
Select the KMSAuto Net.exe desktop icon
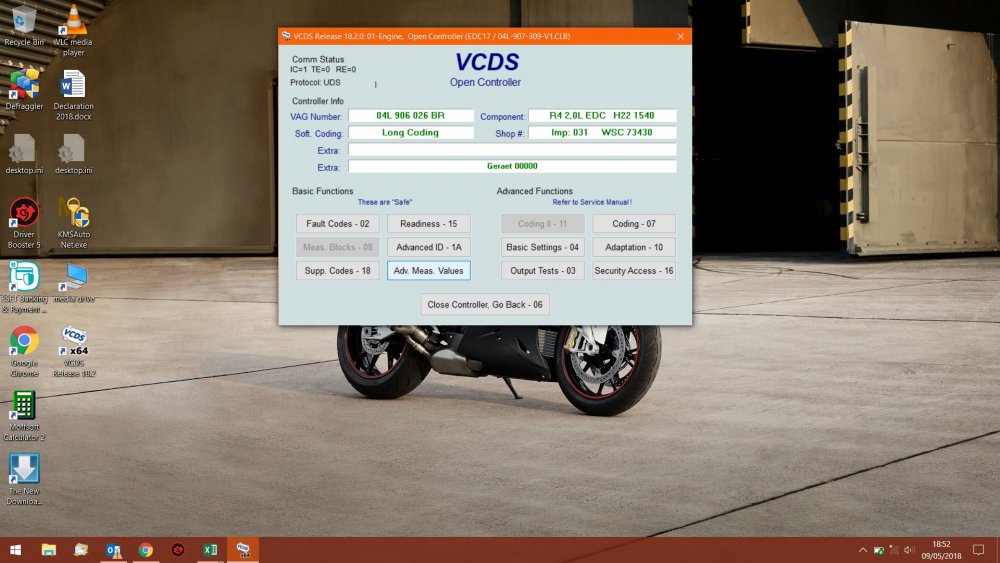coord(73,223)
